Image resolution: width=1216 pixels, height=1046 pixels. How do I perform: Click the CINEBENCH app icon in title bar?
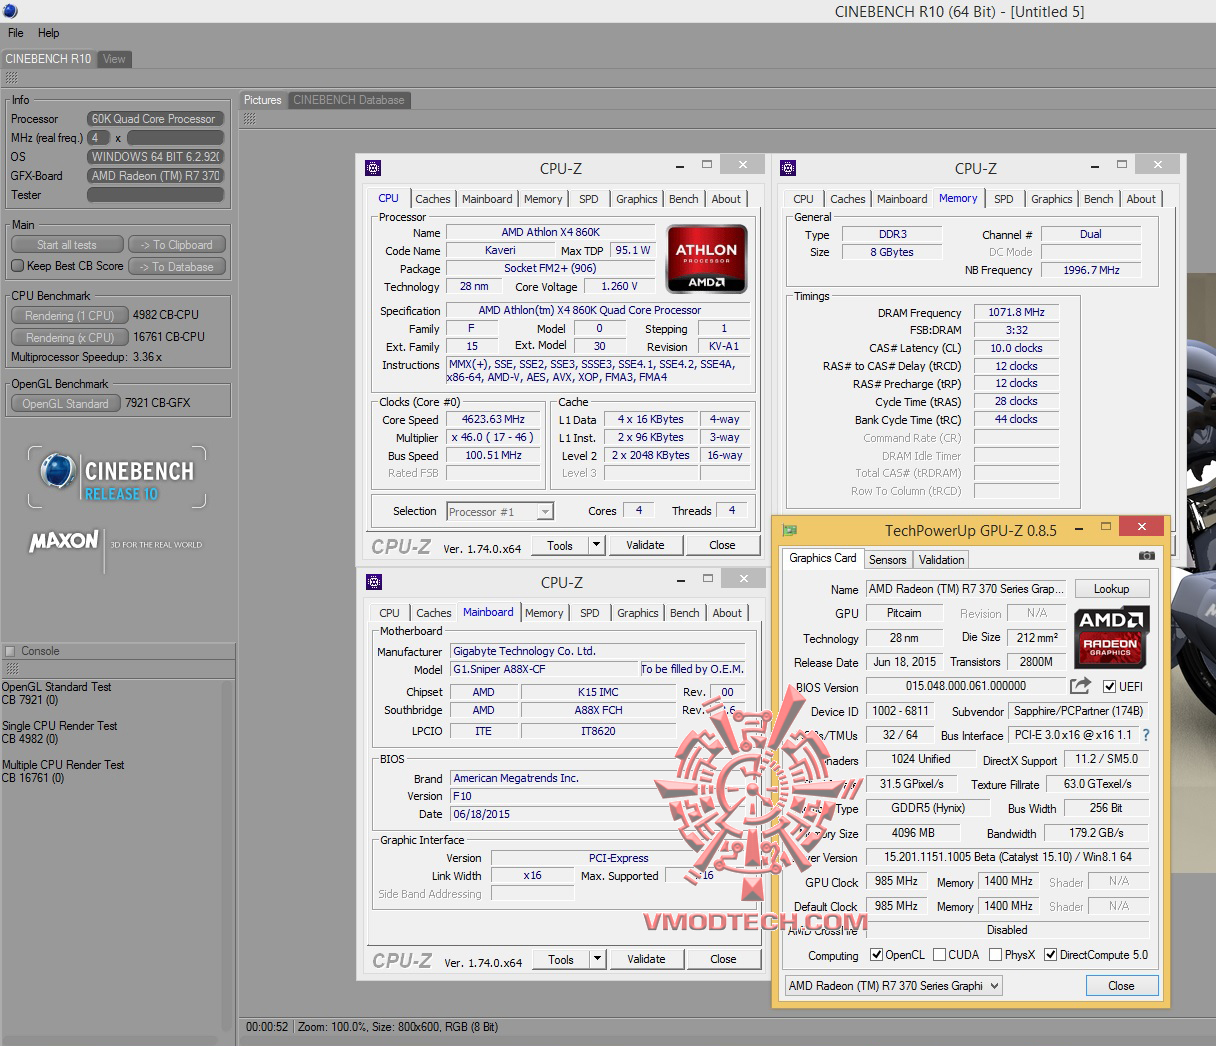point(11,11)
